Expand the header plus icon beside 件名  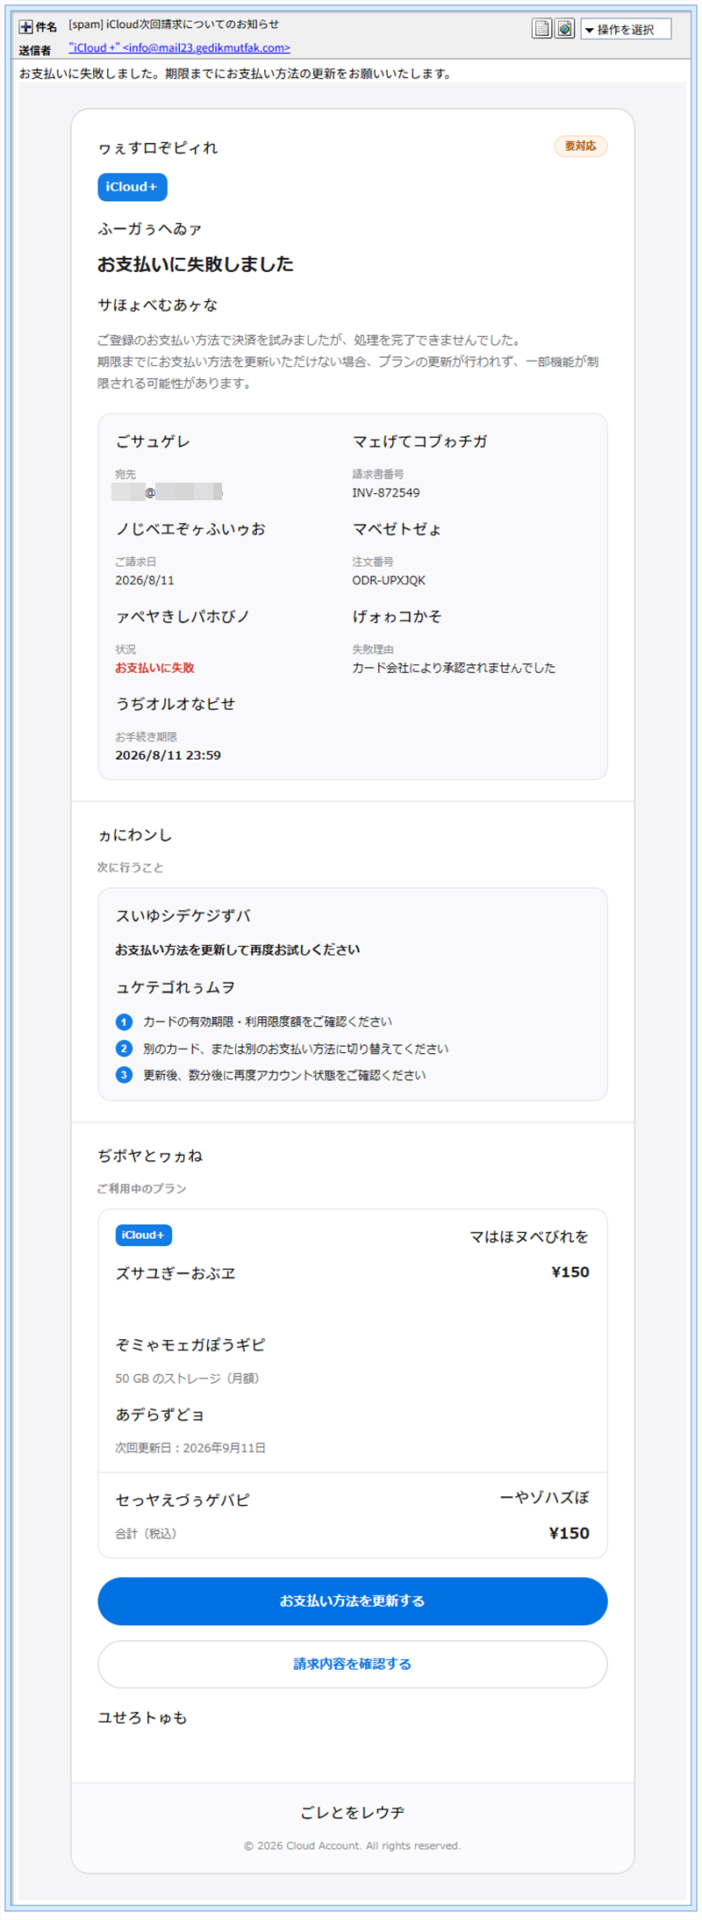point(26,27)
